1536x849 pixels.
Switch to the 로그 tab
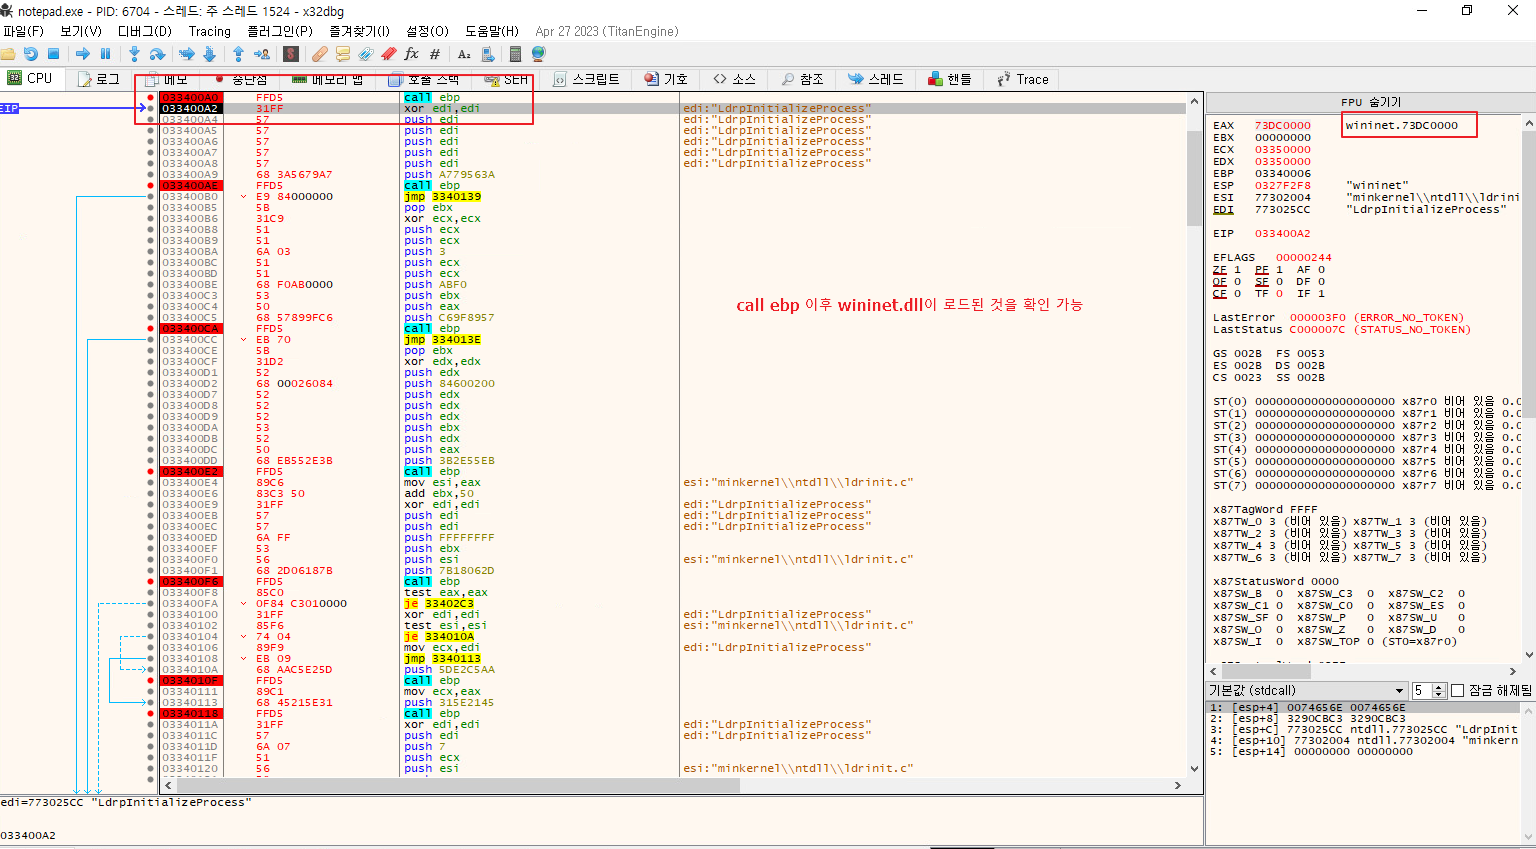[x=99, y=79]
